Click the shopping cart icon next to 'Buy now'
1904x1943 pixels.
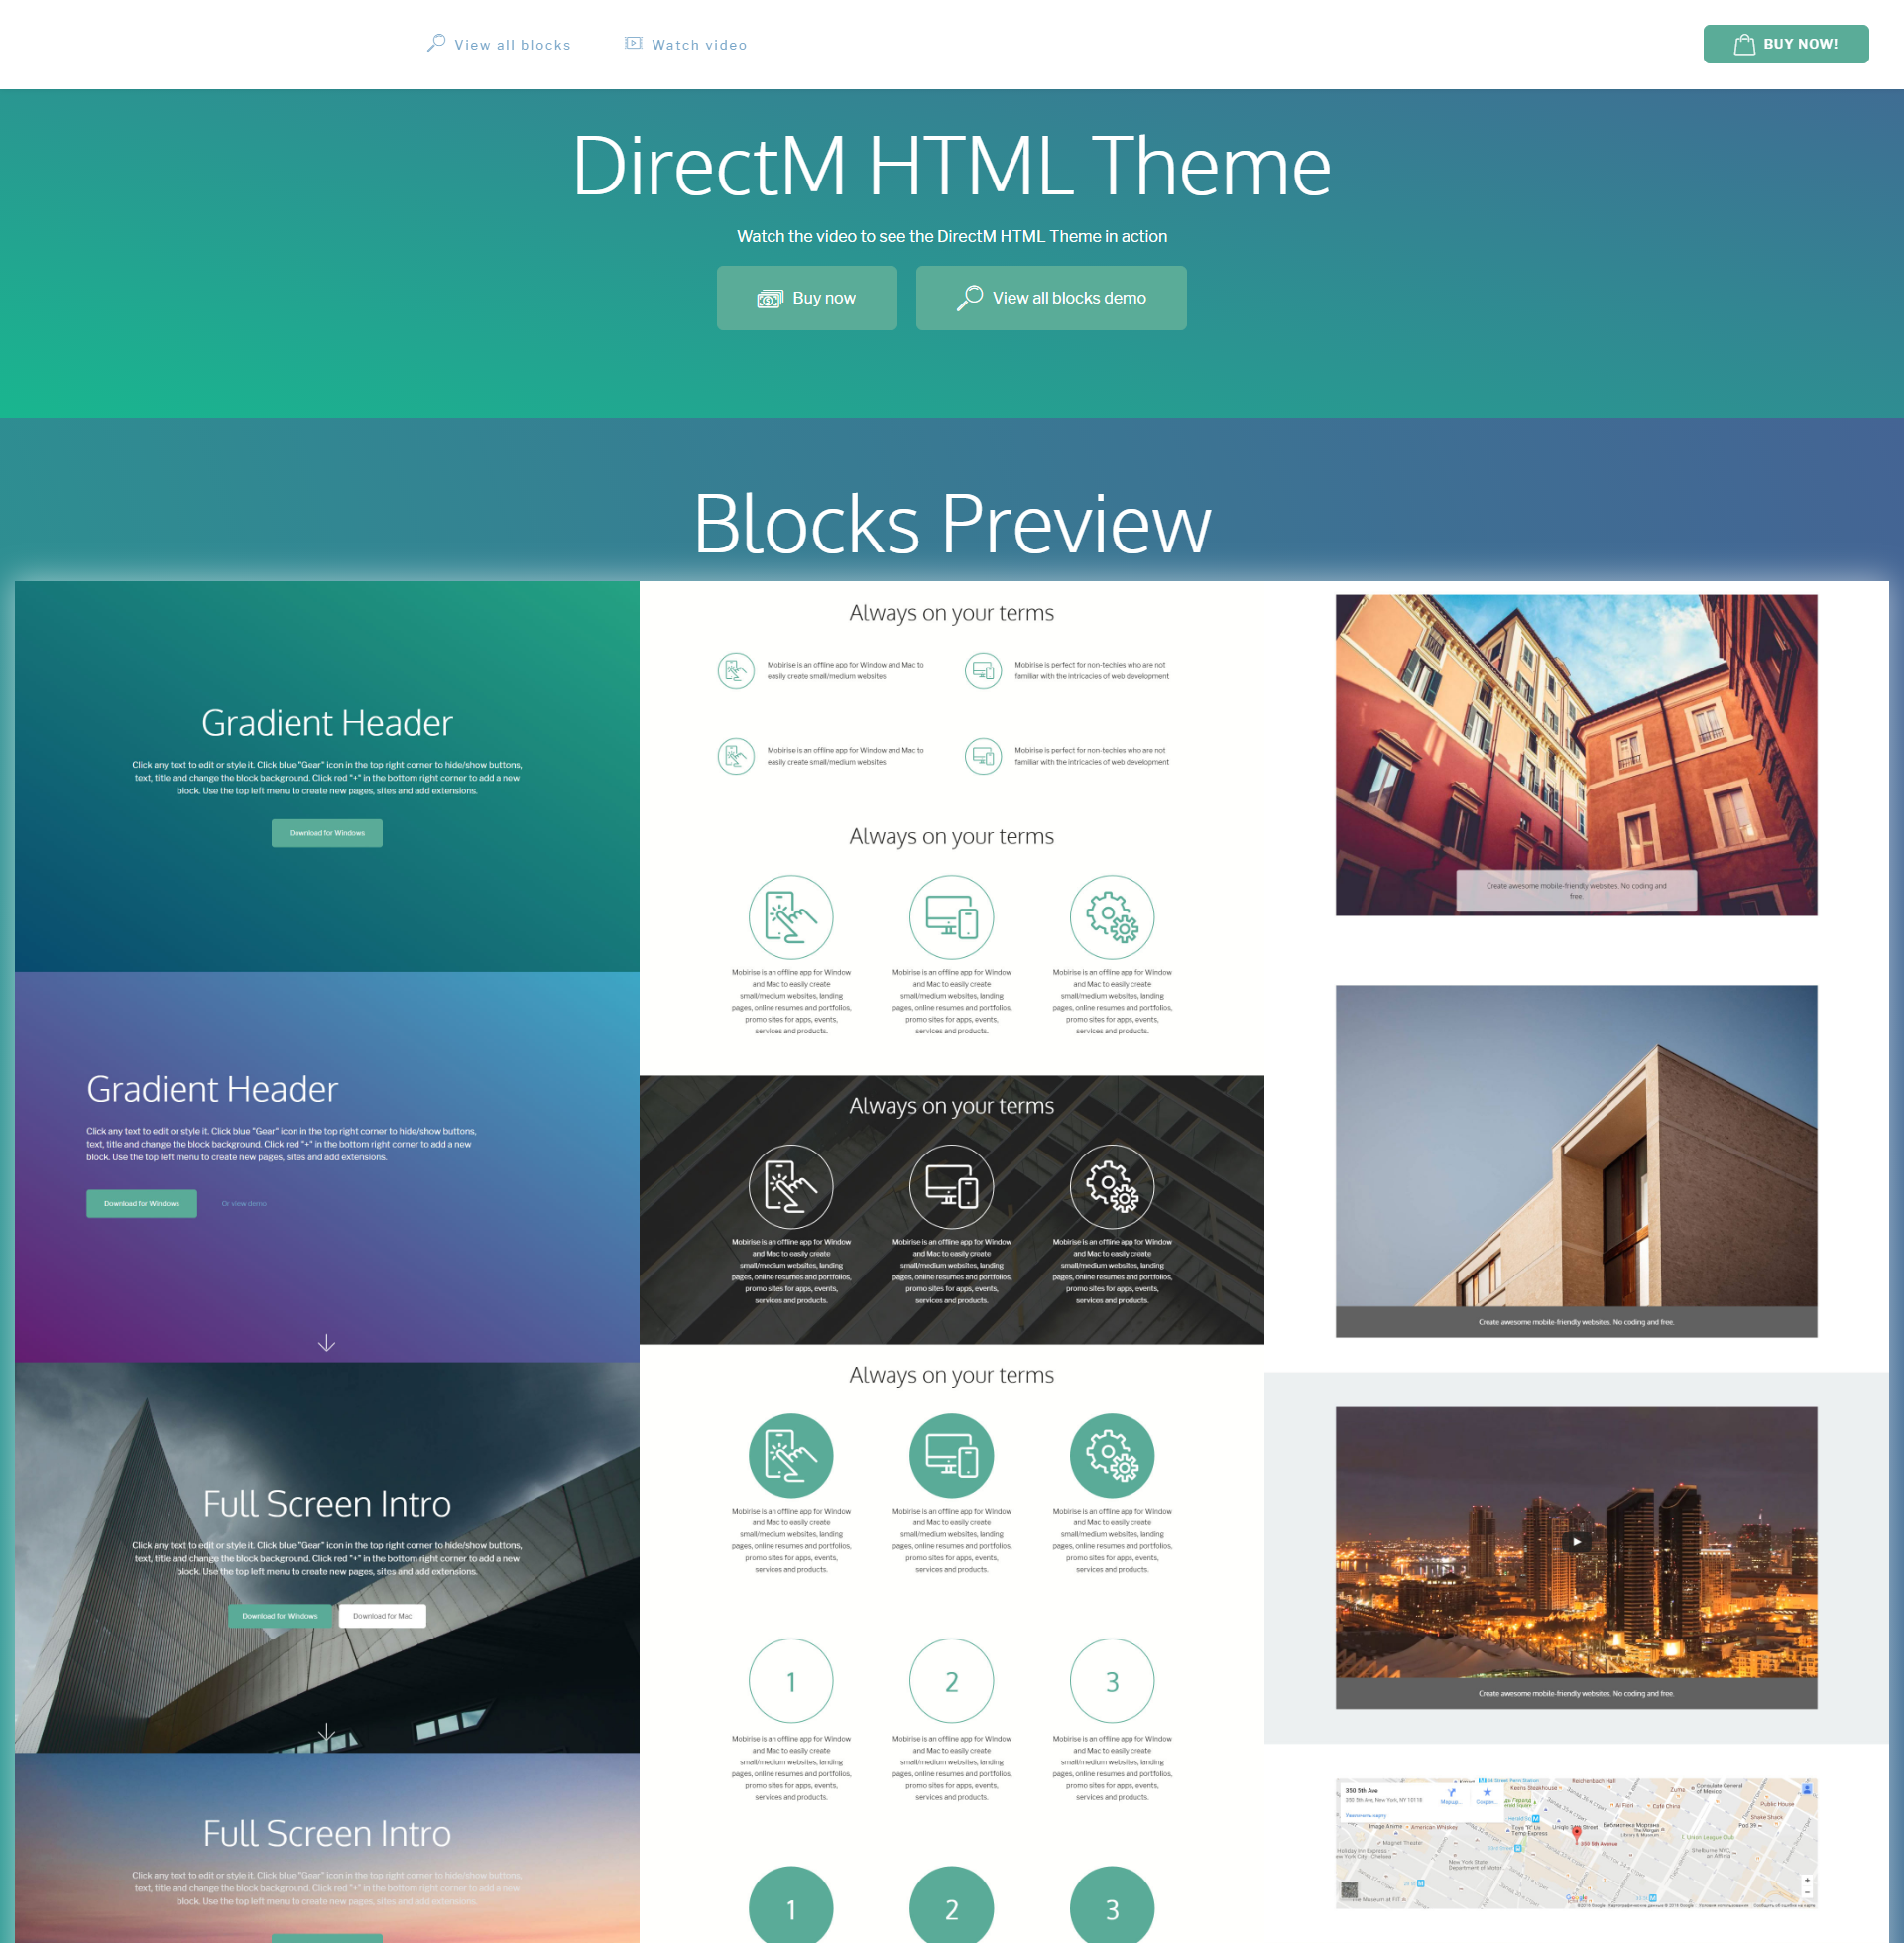(1740, 42)
